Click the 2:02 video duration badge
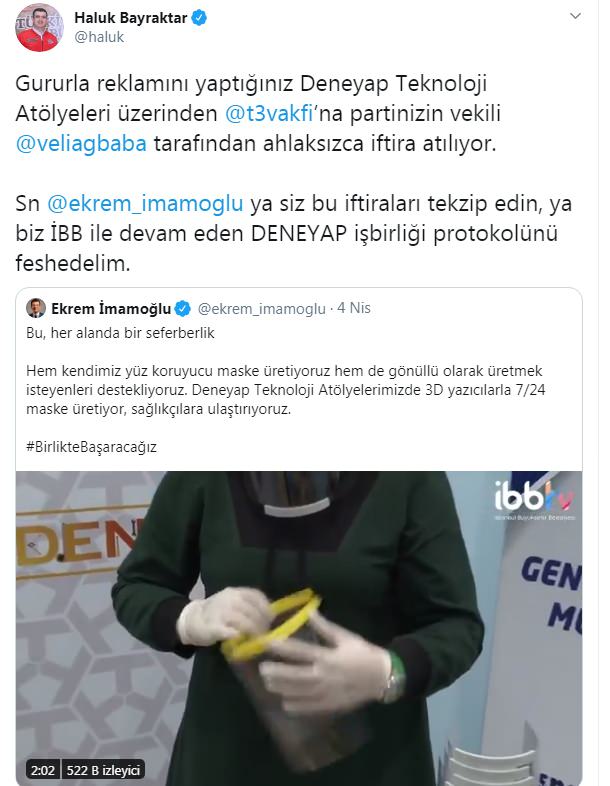610x786 pixels. click(43, 770)
